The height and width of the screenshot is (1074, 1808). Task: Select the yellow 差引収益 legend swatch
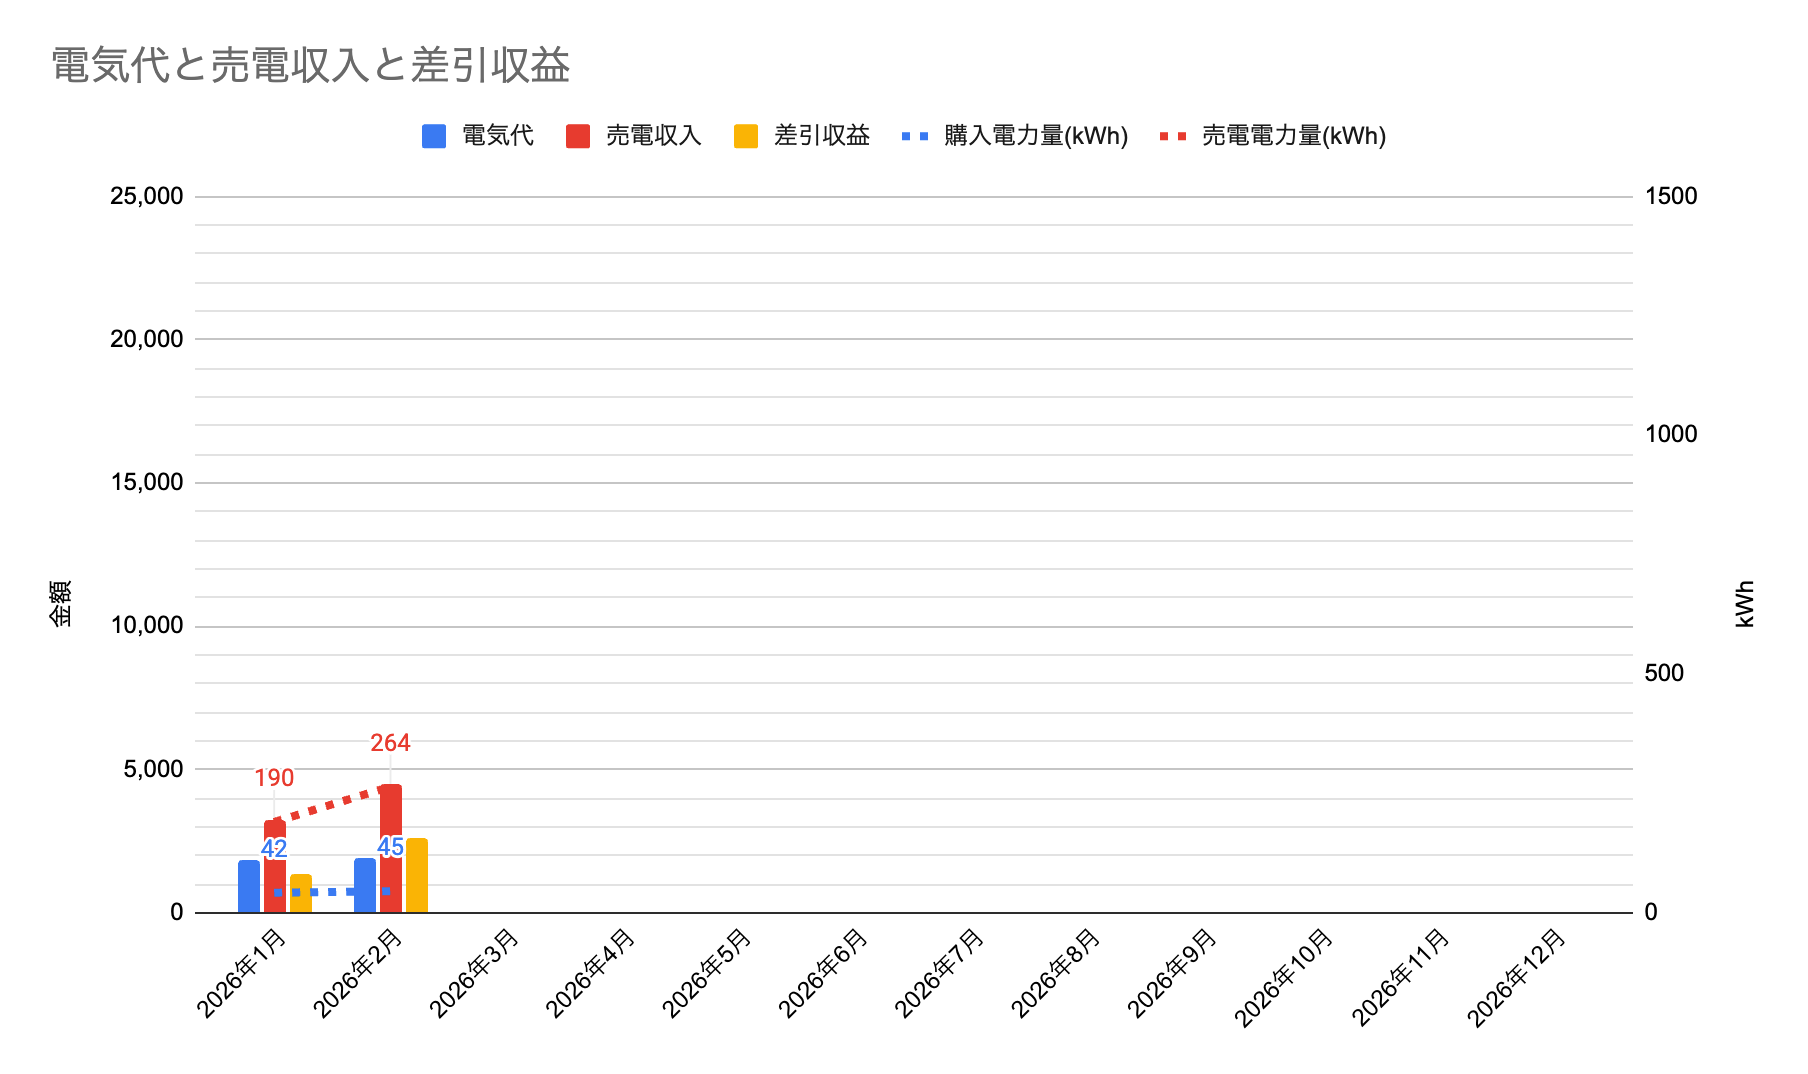pos(746,136)
